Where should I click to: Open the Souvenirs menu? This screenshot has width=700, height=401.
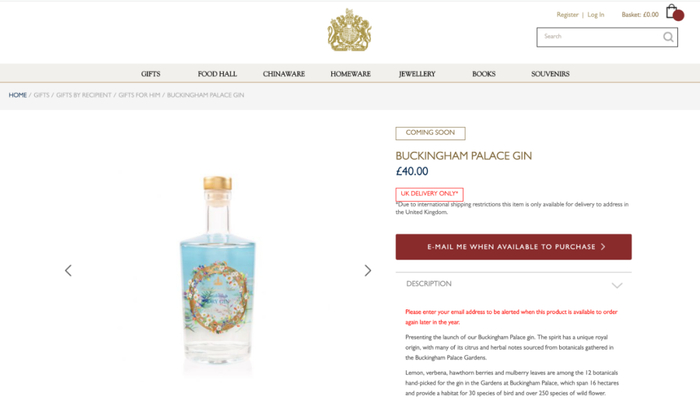550,74
